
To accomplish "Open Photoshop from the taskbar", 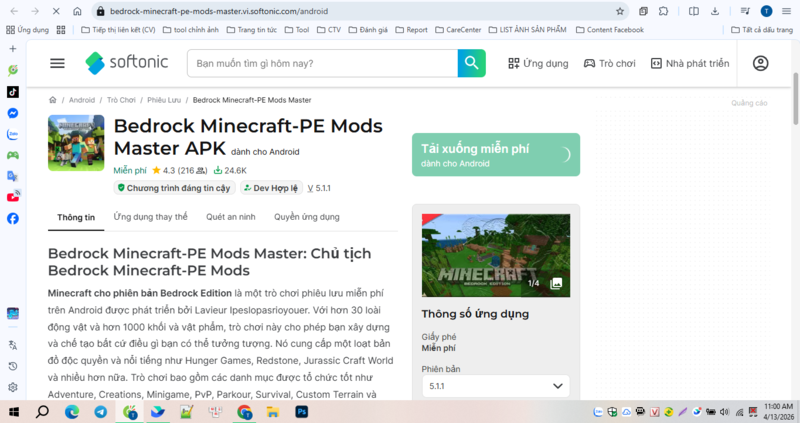I will tap(302, 412).
